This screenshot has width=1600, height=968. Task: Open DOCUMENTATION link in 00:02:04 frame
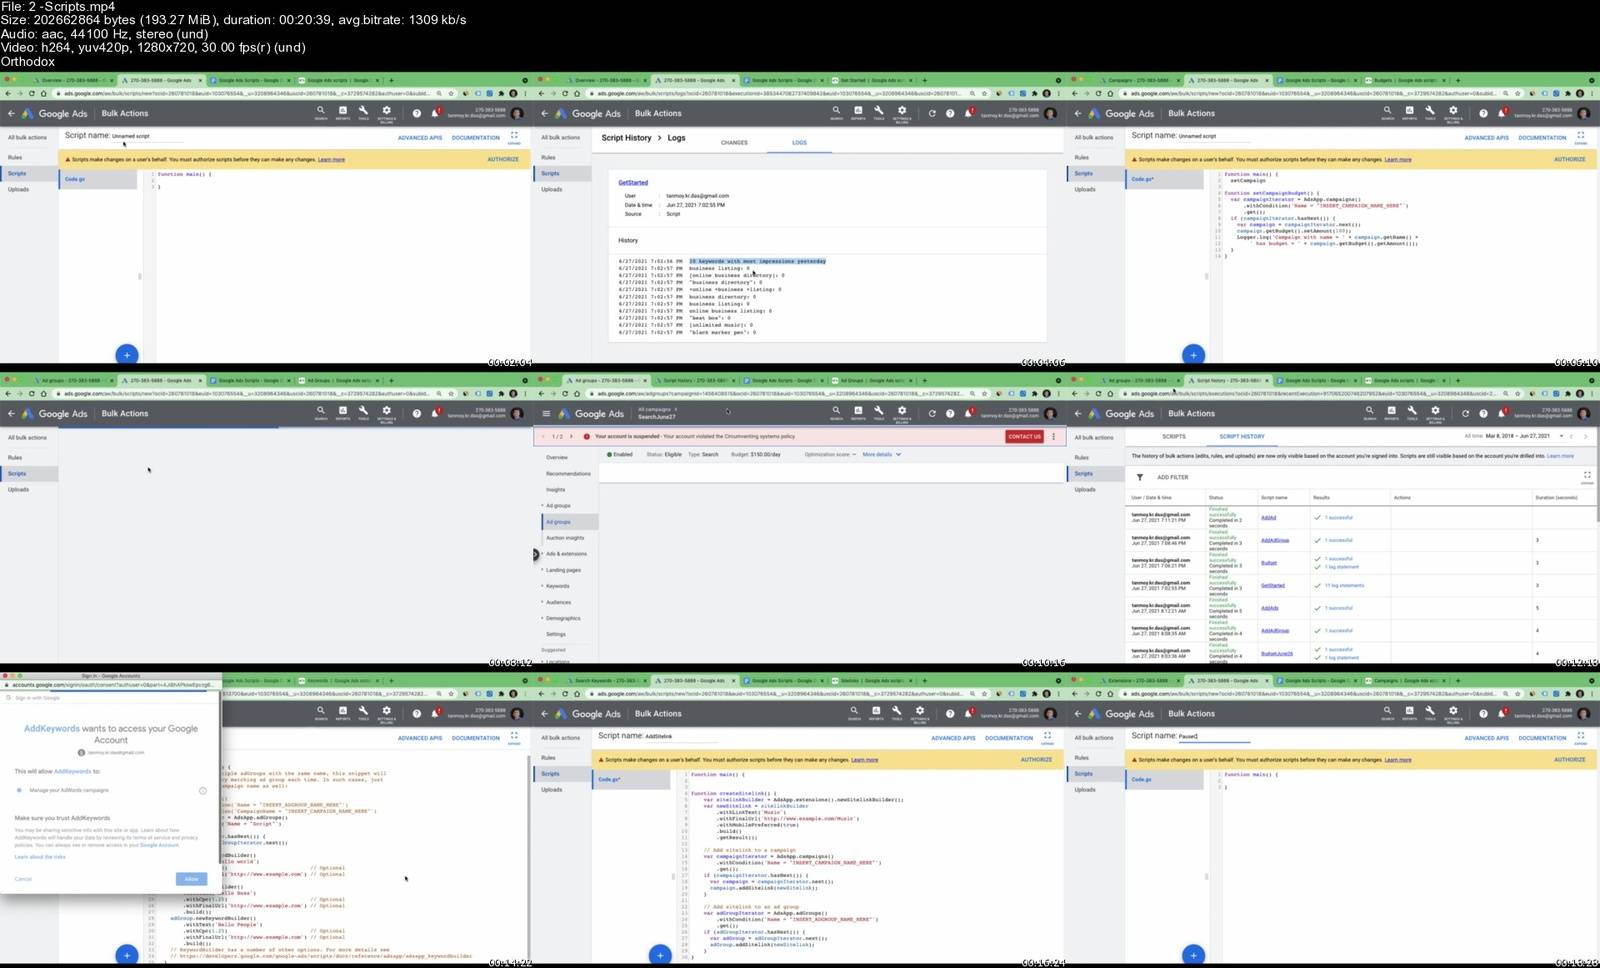click(x=476, y=137)
